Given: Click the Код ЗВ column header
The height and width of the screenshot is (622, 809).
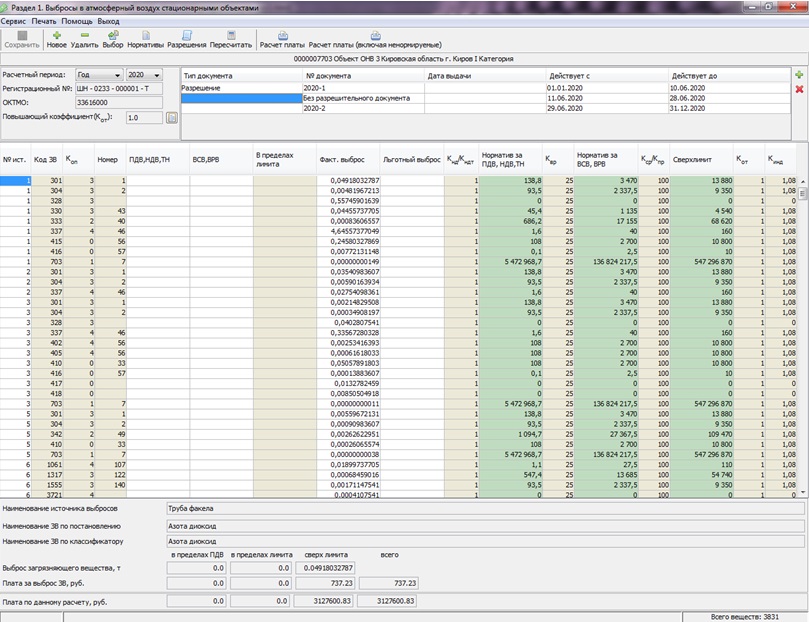Looking at the screenshot, I should pyautogui.click(x=46, y=159).
